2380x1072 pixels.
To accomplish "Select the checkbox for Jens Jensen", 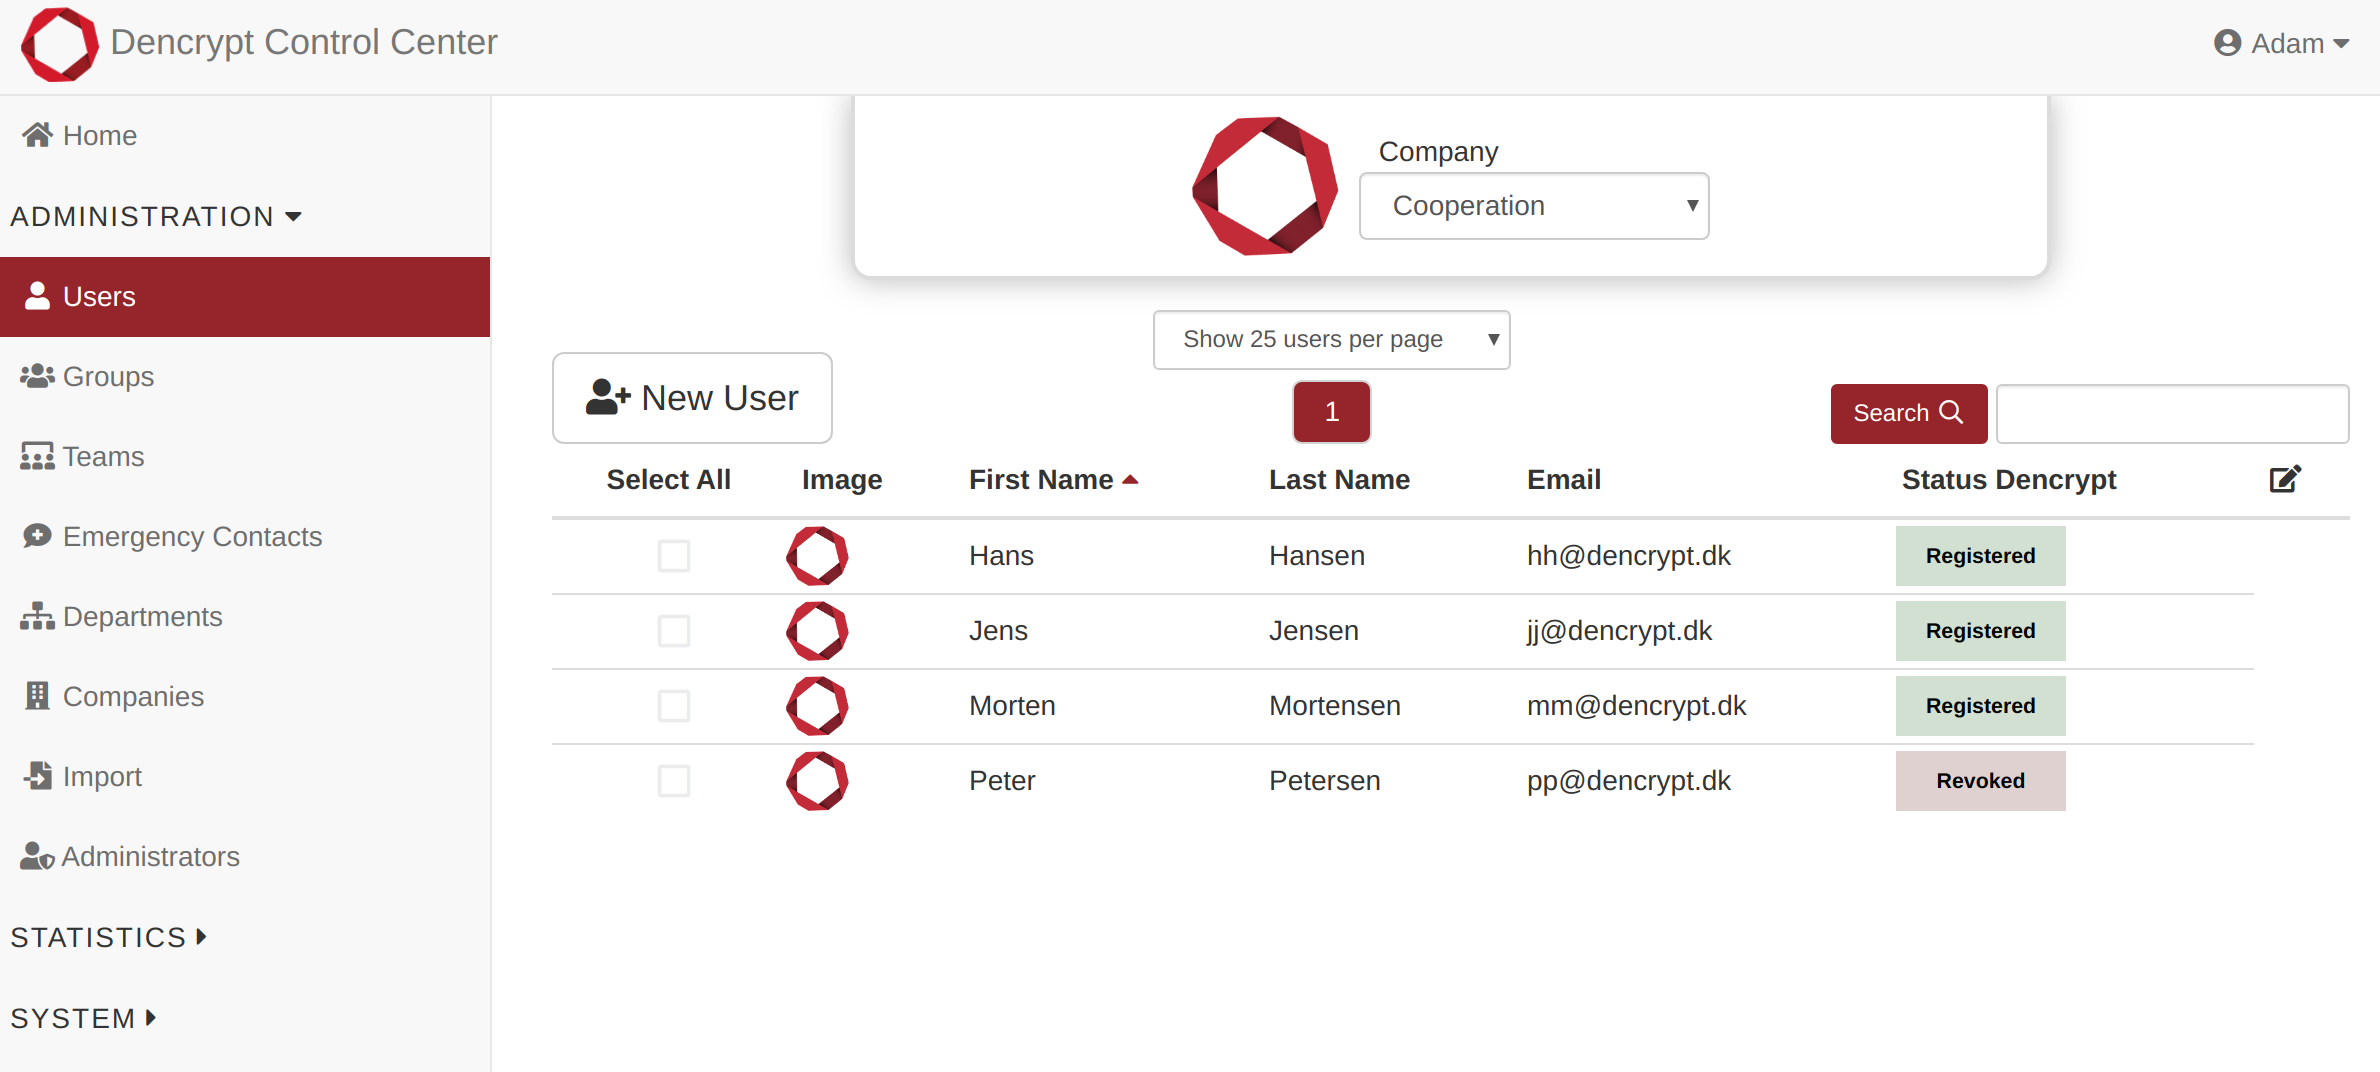I will pyautogui.click(x=674, y=631).
